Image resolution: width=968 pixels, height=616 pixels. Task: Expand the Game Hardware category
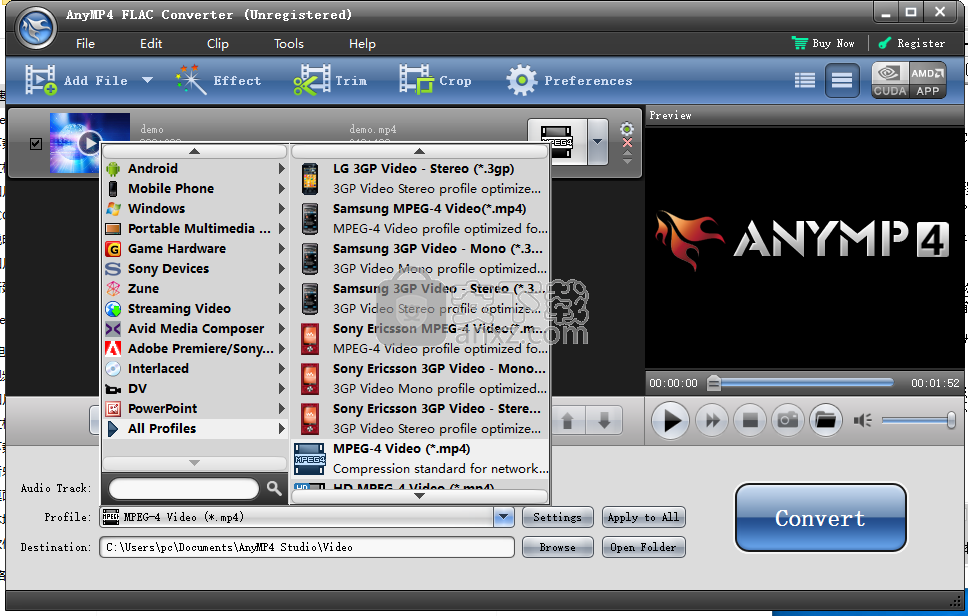194,249
